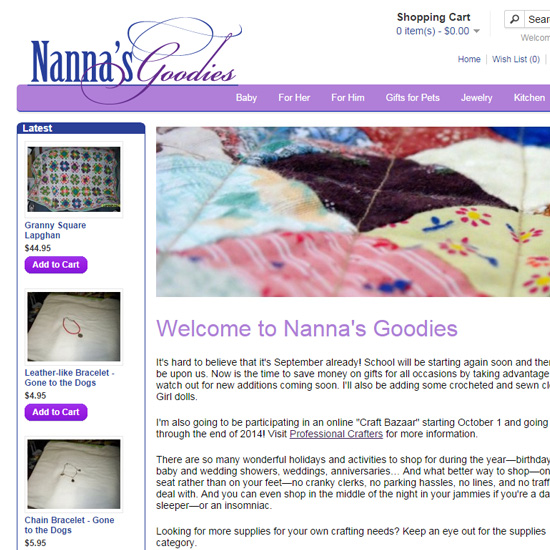Click the search magnifier icon
The image size is (550, 550).
click(514, 19)
